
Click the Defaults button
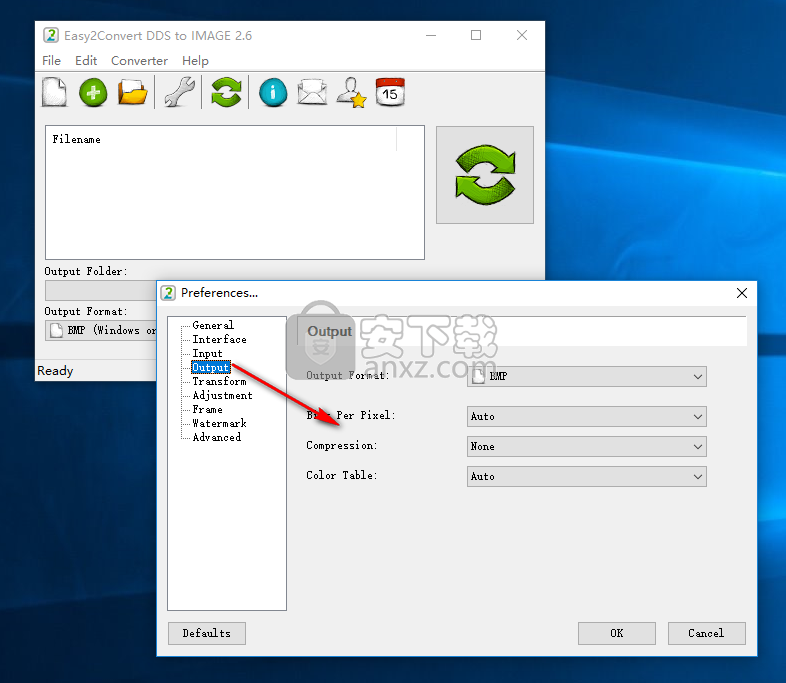click(207, 633)
